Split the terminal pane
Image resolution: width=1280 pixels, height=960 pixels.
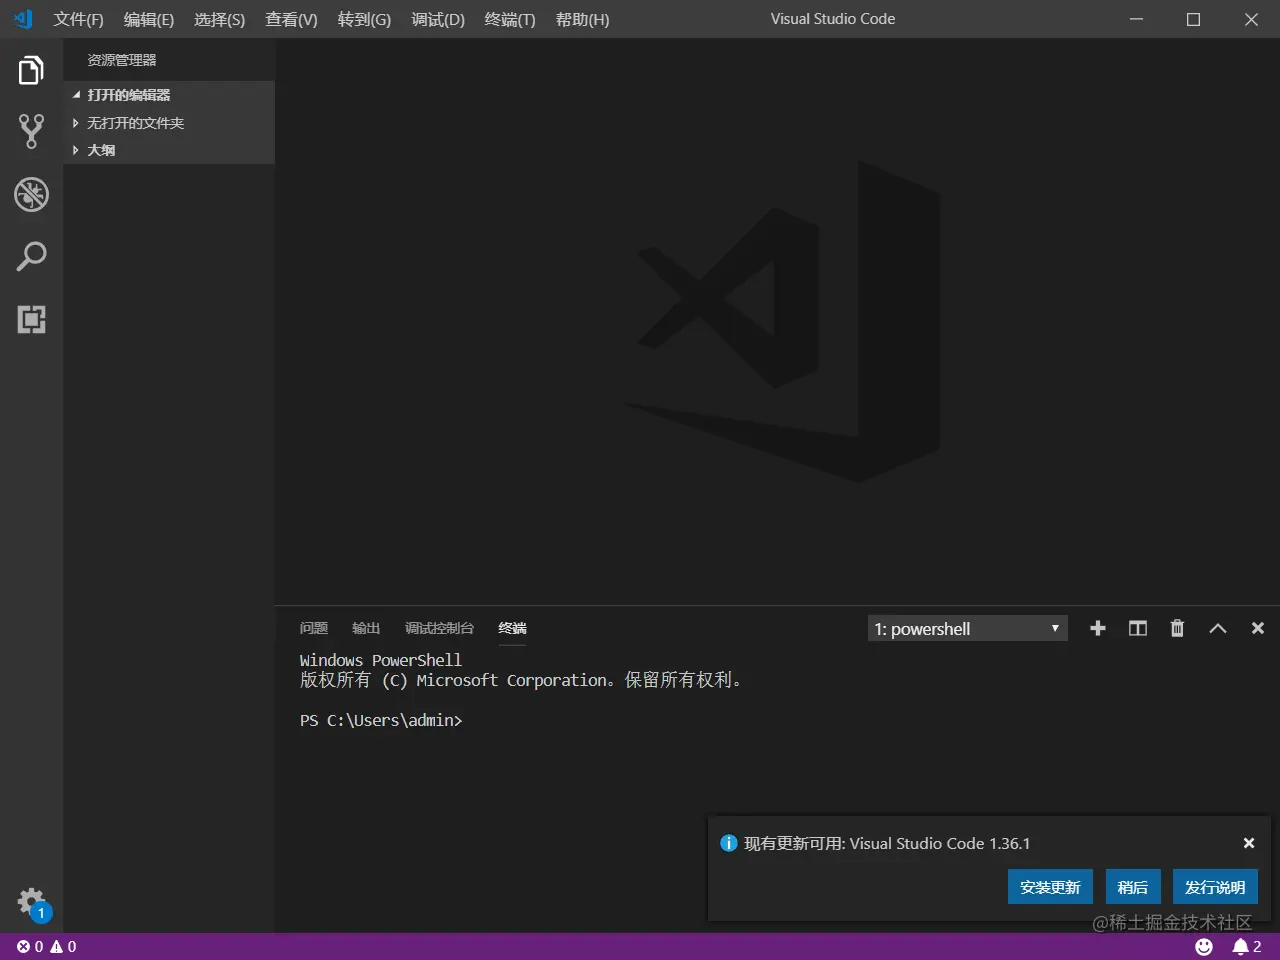coord(1137,628)
